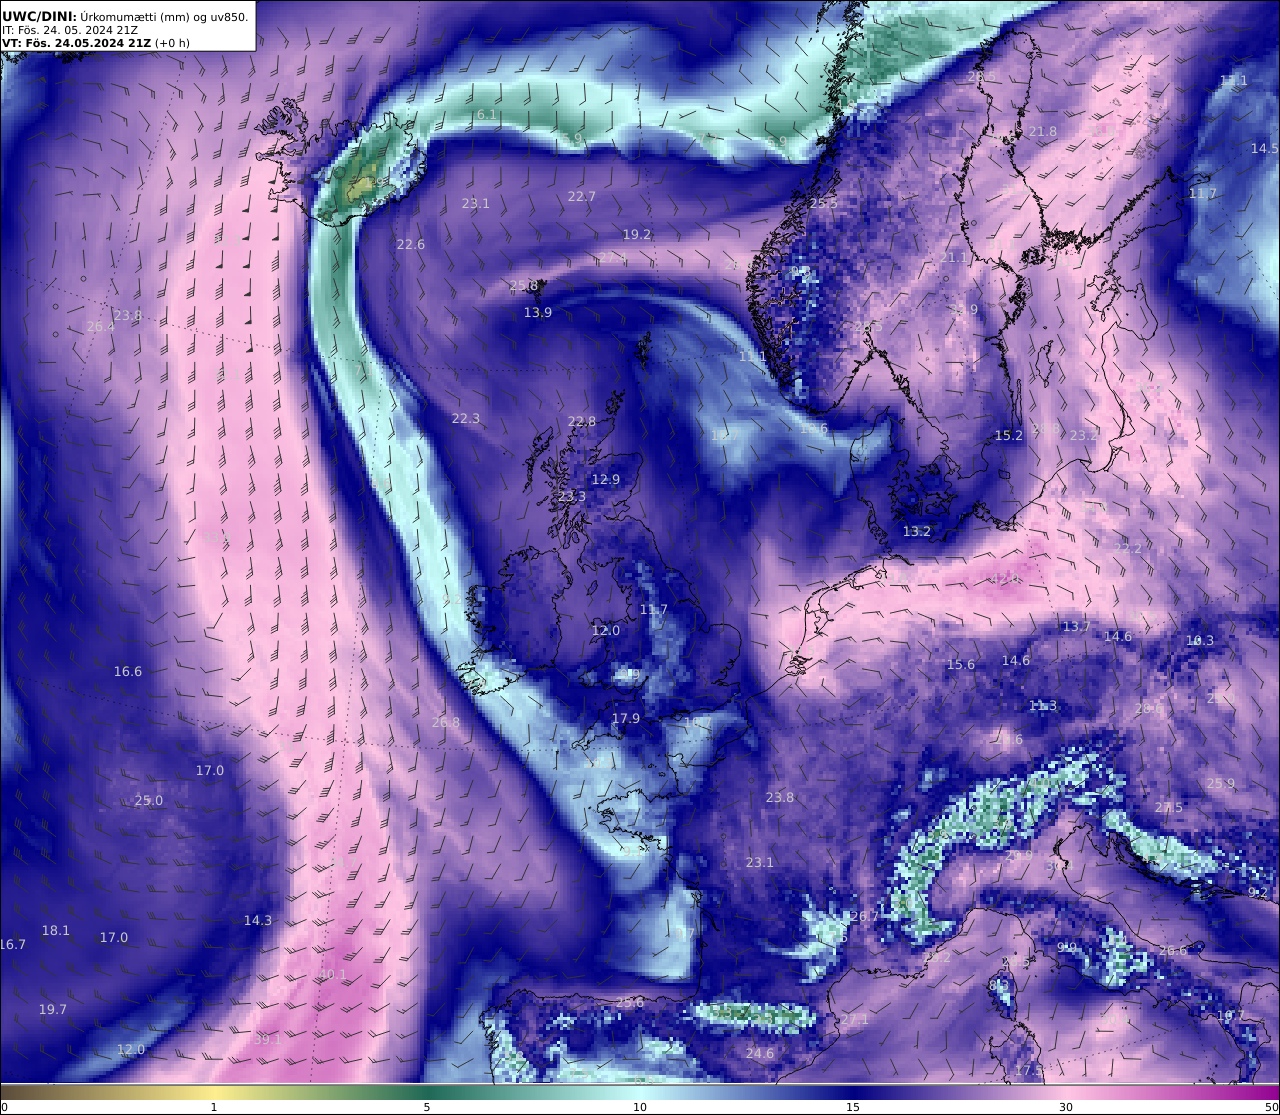Click the 15 label under the color scale
The image size is (1280, 1115).
click(853, 1107)
